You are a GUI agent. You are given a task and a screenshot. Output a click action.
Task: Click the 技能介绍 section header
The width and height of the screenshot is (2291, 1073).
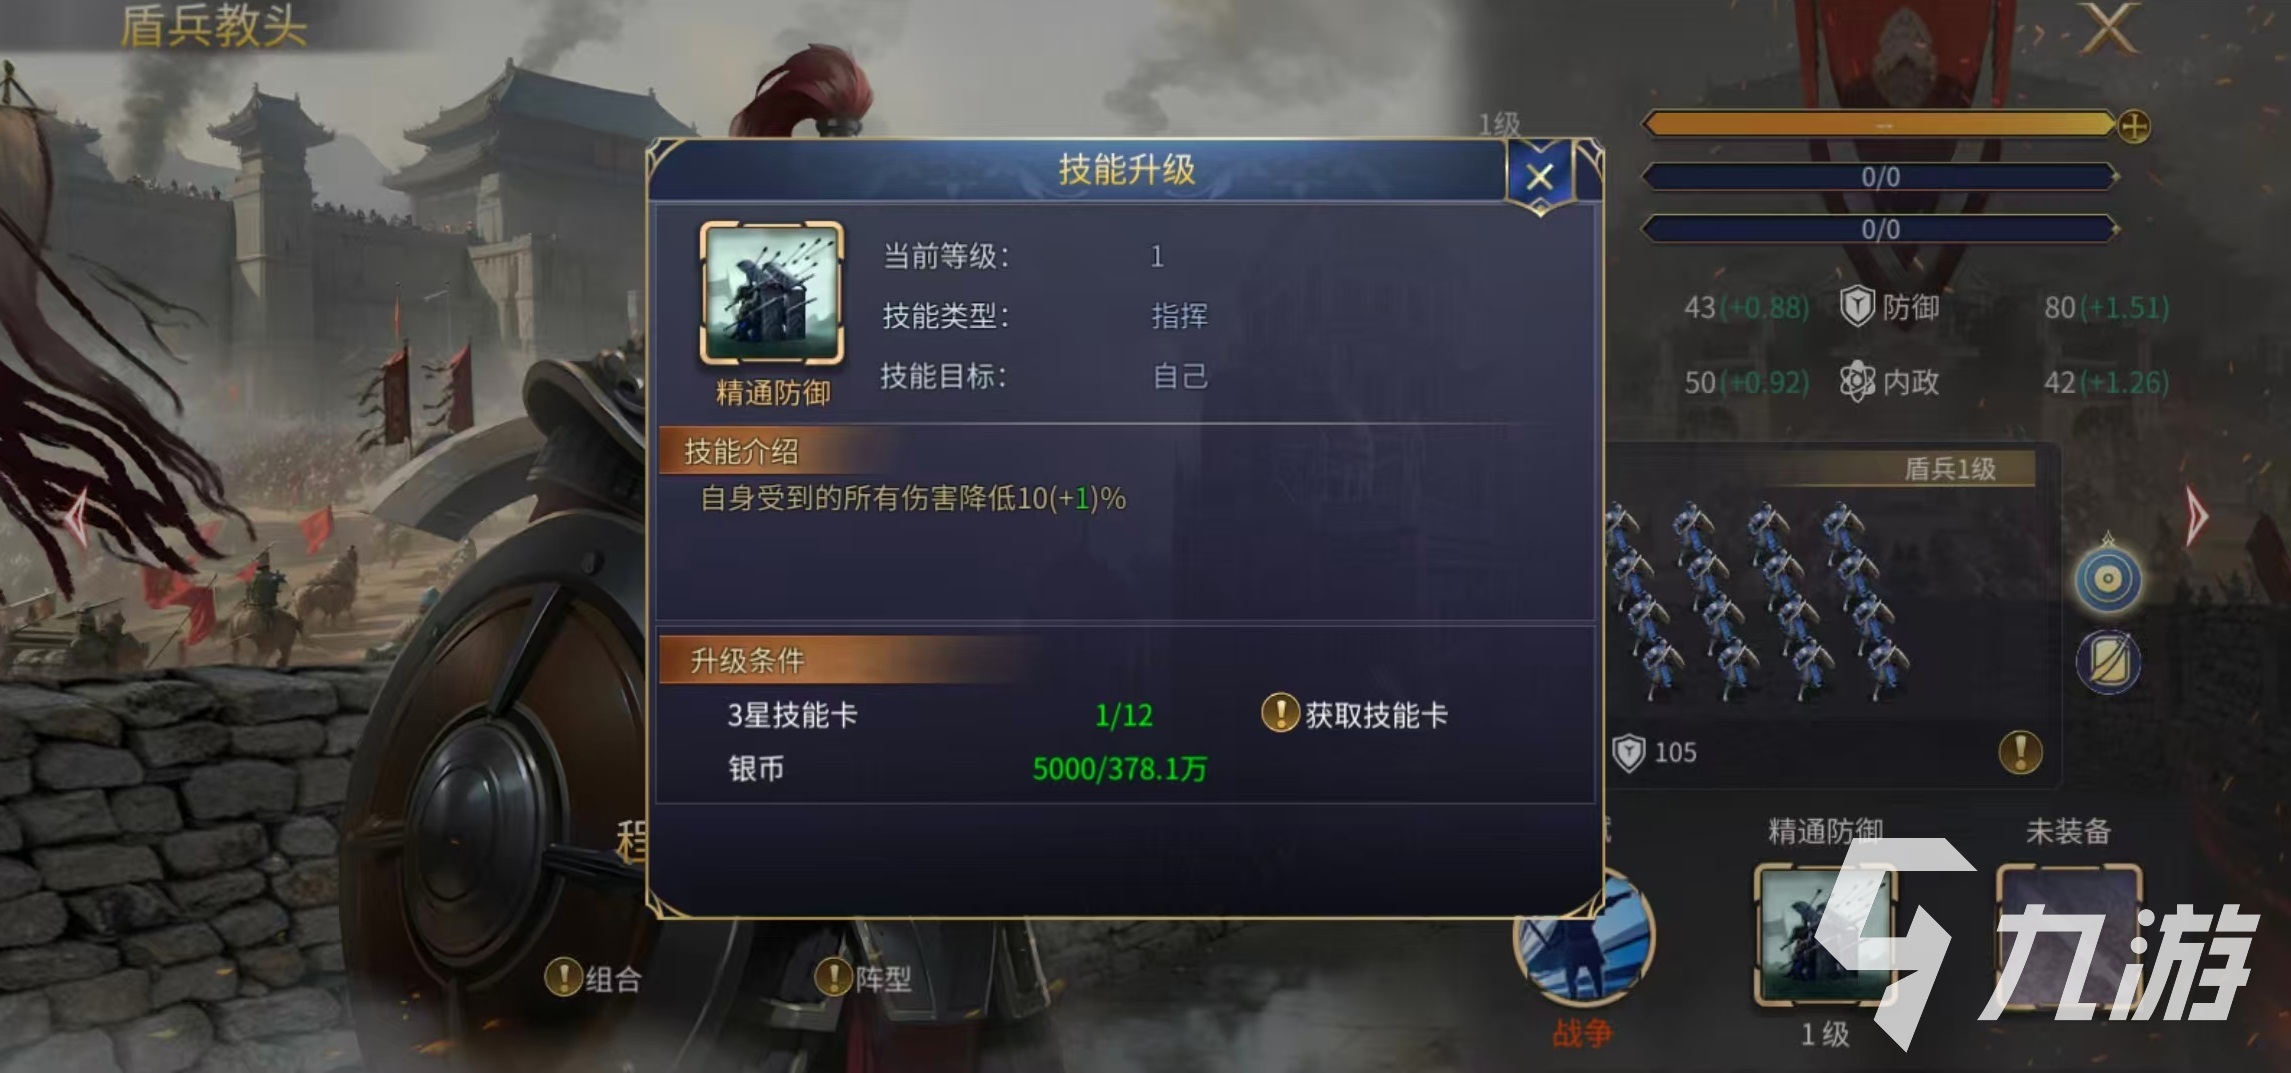(x=741, y=451)
